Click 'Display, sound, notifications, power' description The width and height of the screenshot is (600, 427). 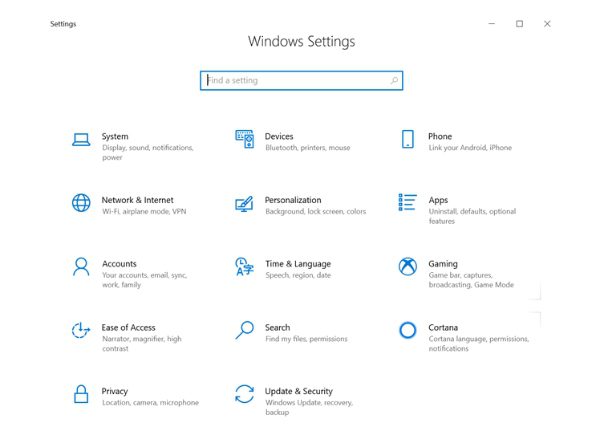(148, 153)
